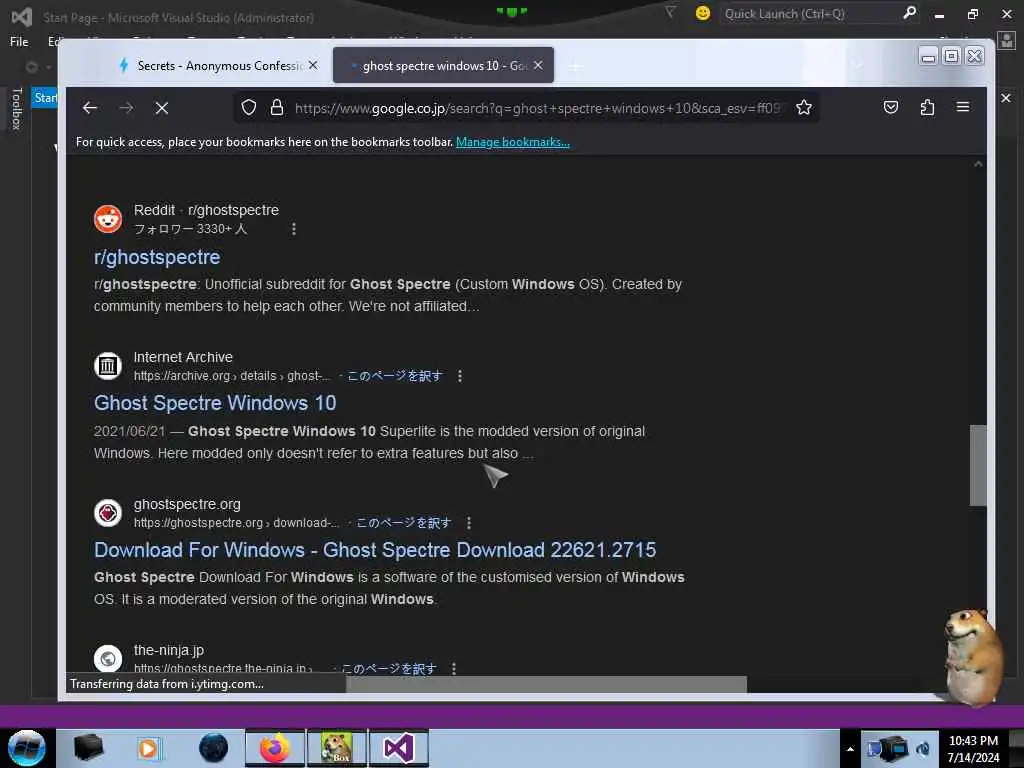1024x768 pixels.
Task: Click the URL address field
Action: click(x=536, y=108)
